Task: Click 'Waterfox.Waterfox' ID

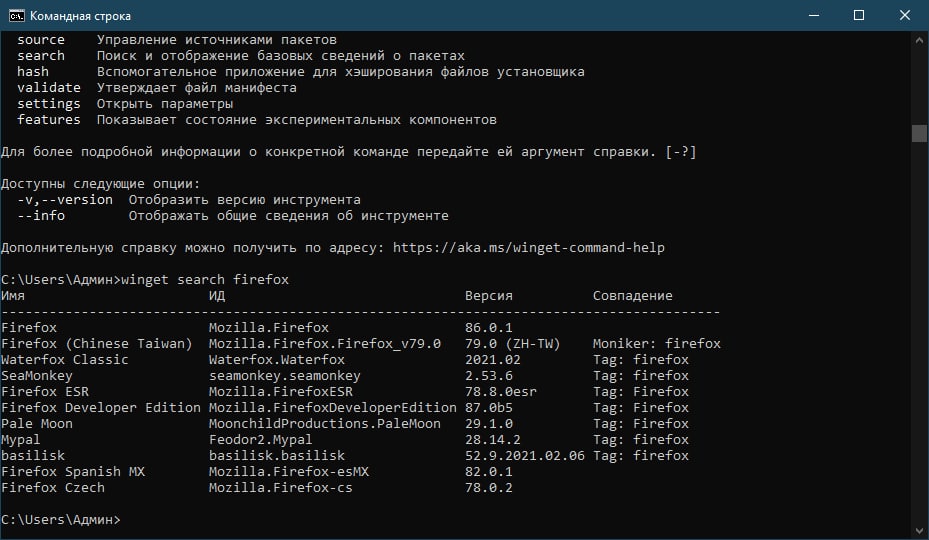Action: coord(277,360)
